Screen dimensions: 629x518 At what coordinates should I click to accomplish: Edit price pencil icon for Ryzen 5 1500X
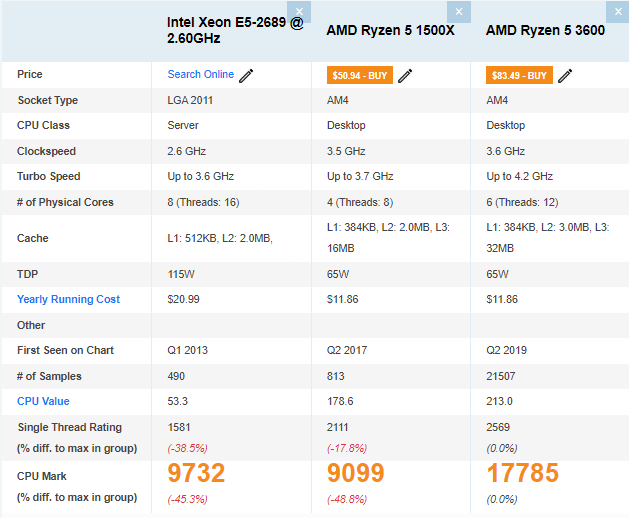coord(405,75)
